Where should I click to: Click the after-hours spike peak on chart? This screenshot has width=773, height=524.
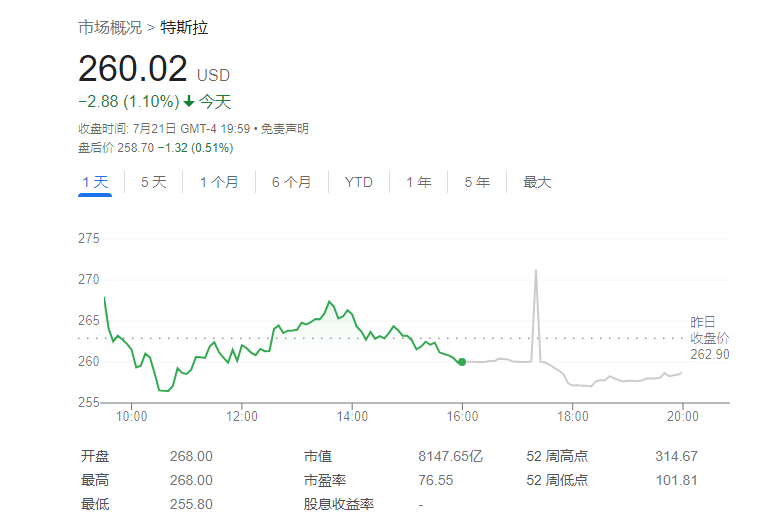tap(536, 271)
